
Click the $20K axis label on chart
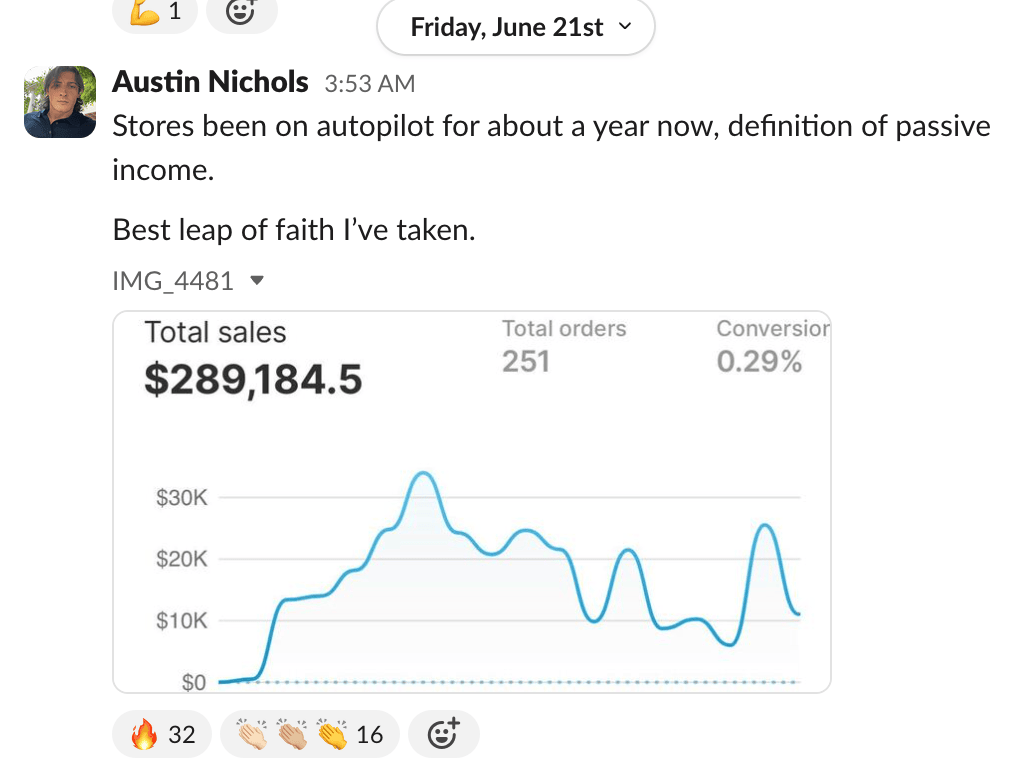click(x=181, y=560)
